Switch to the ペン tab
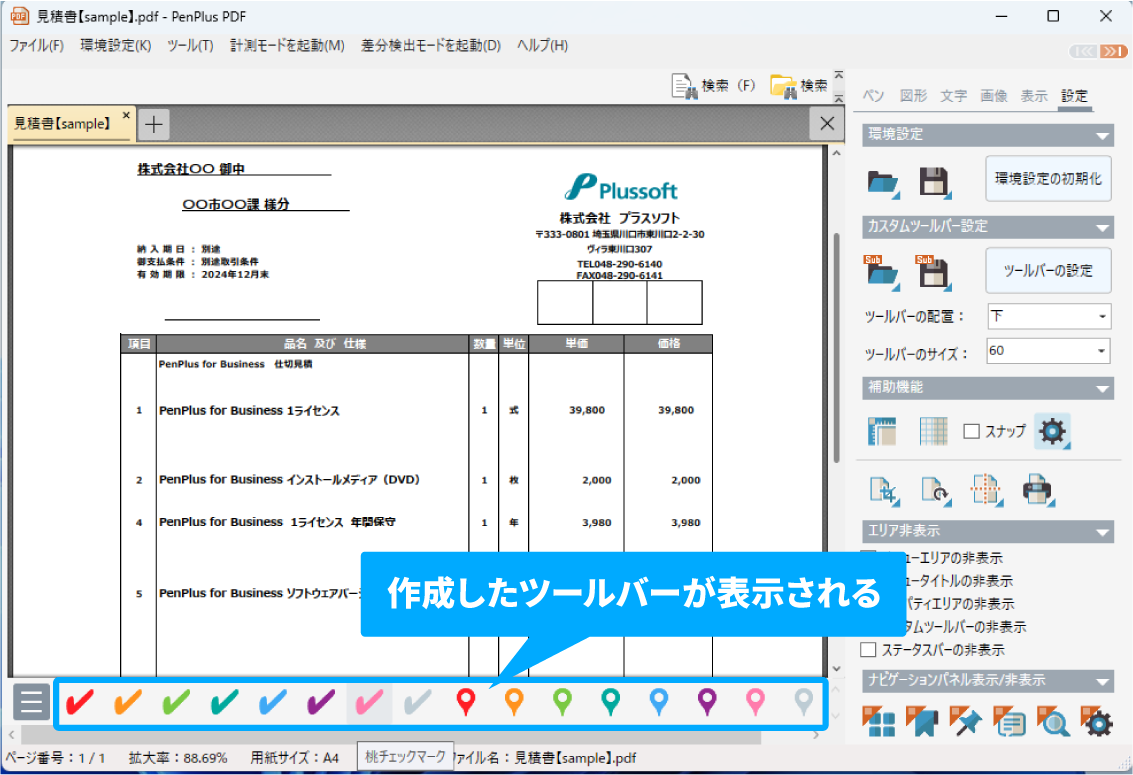 pyautogui.click(x=874, y=96)
